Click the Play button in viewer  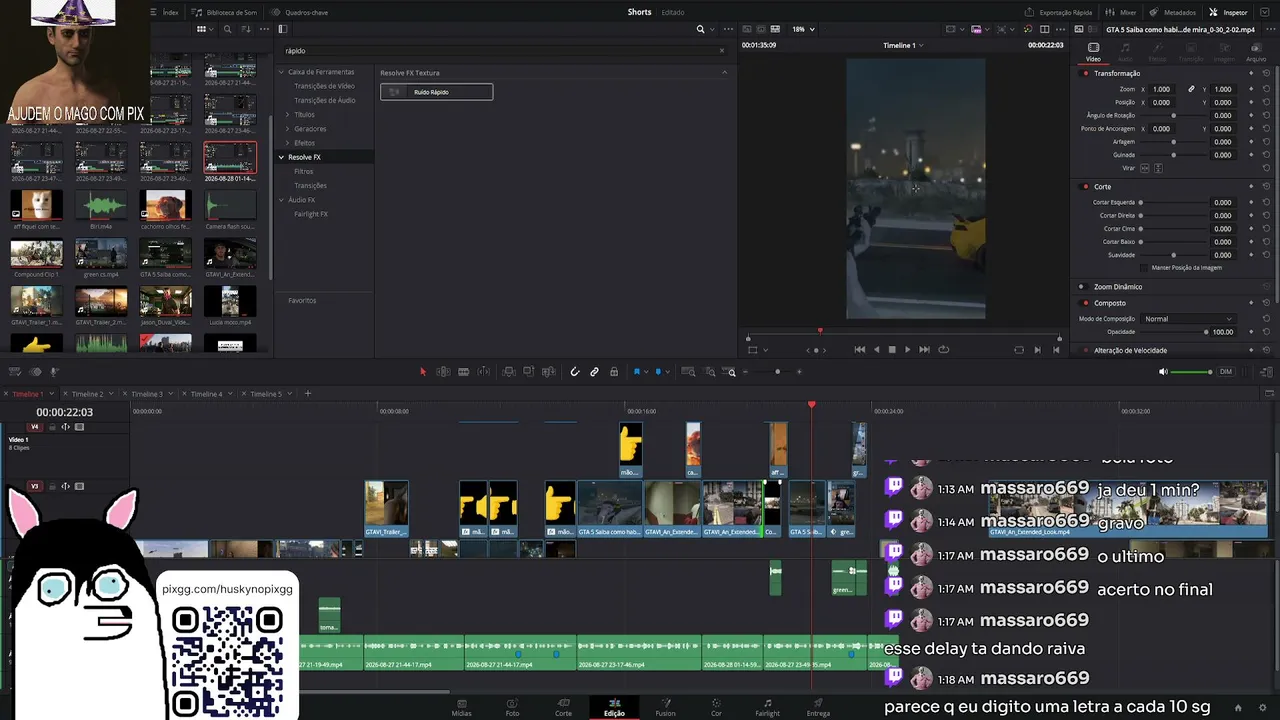[x=907, y=349]
